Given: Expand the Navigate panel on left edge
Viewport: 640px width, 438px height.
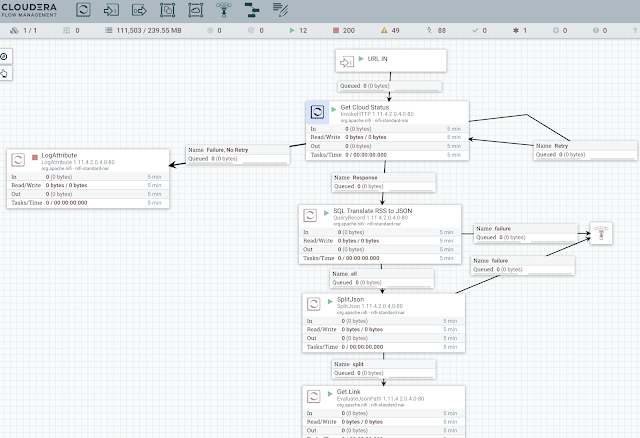Looking at the screenshot, I should point(5,56).
